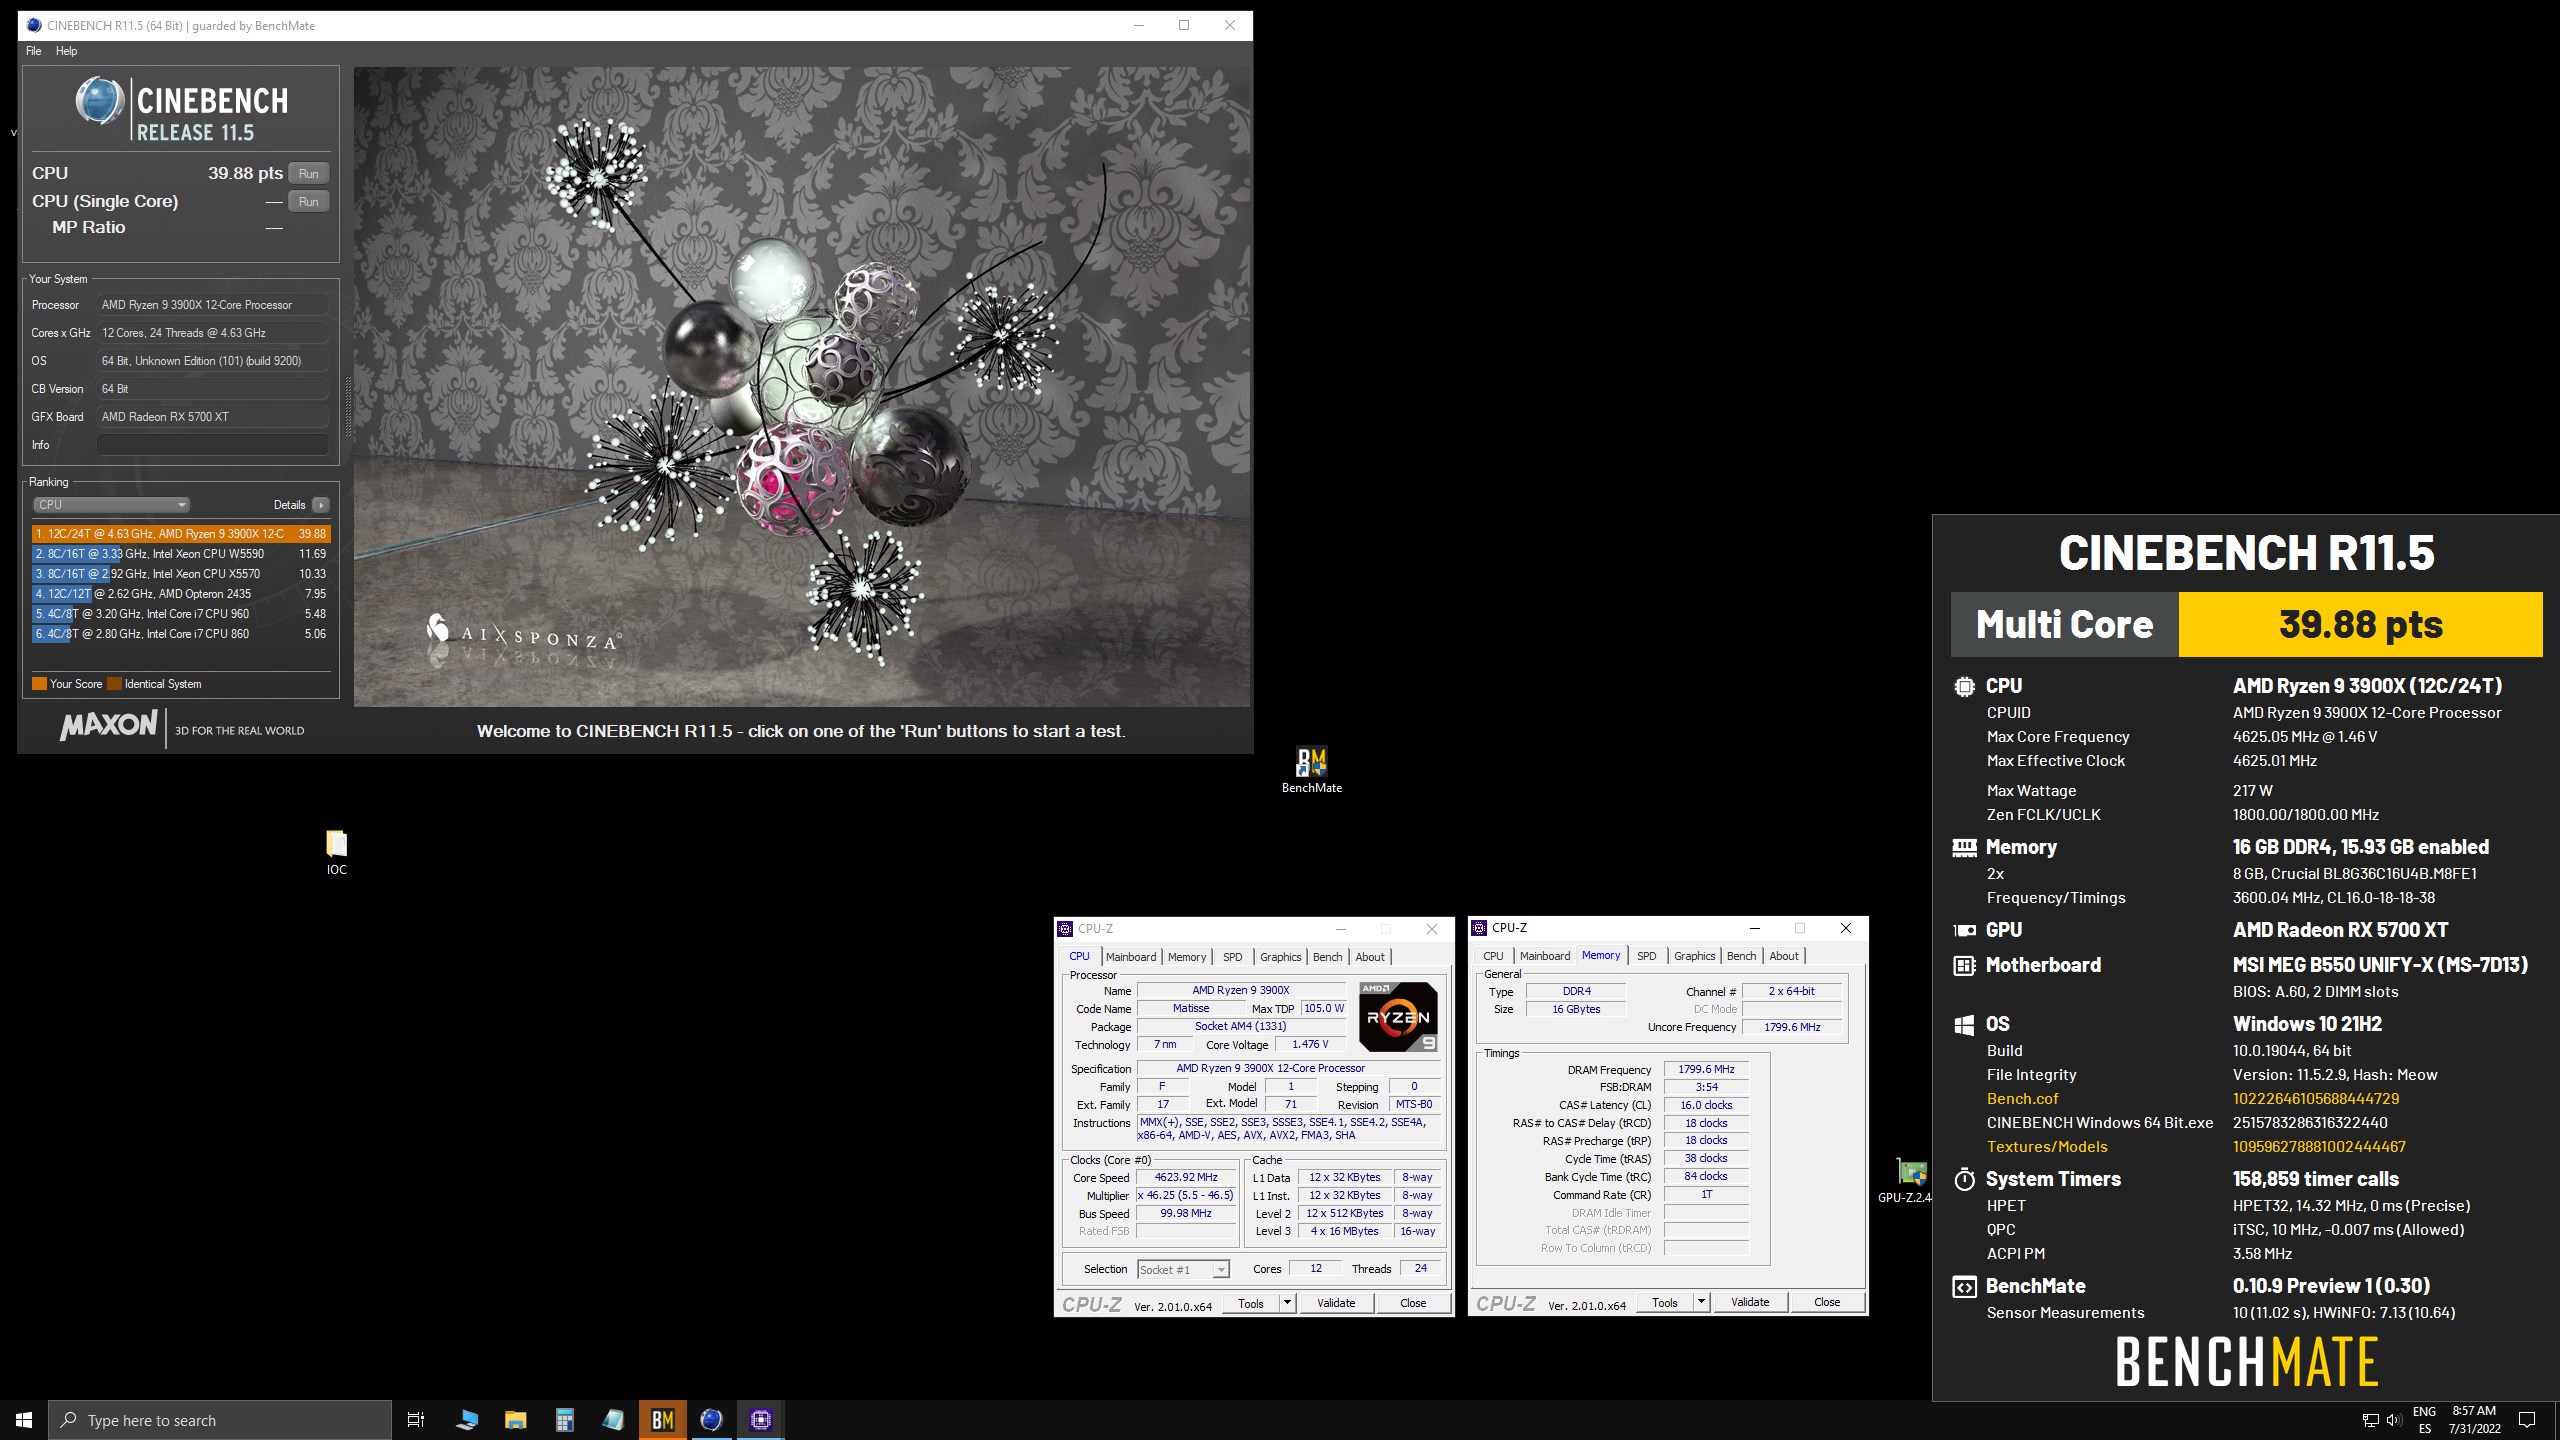Click the taskbar search box
Screen dimensions: 2560x1440
220,1420
